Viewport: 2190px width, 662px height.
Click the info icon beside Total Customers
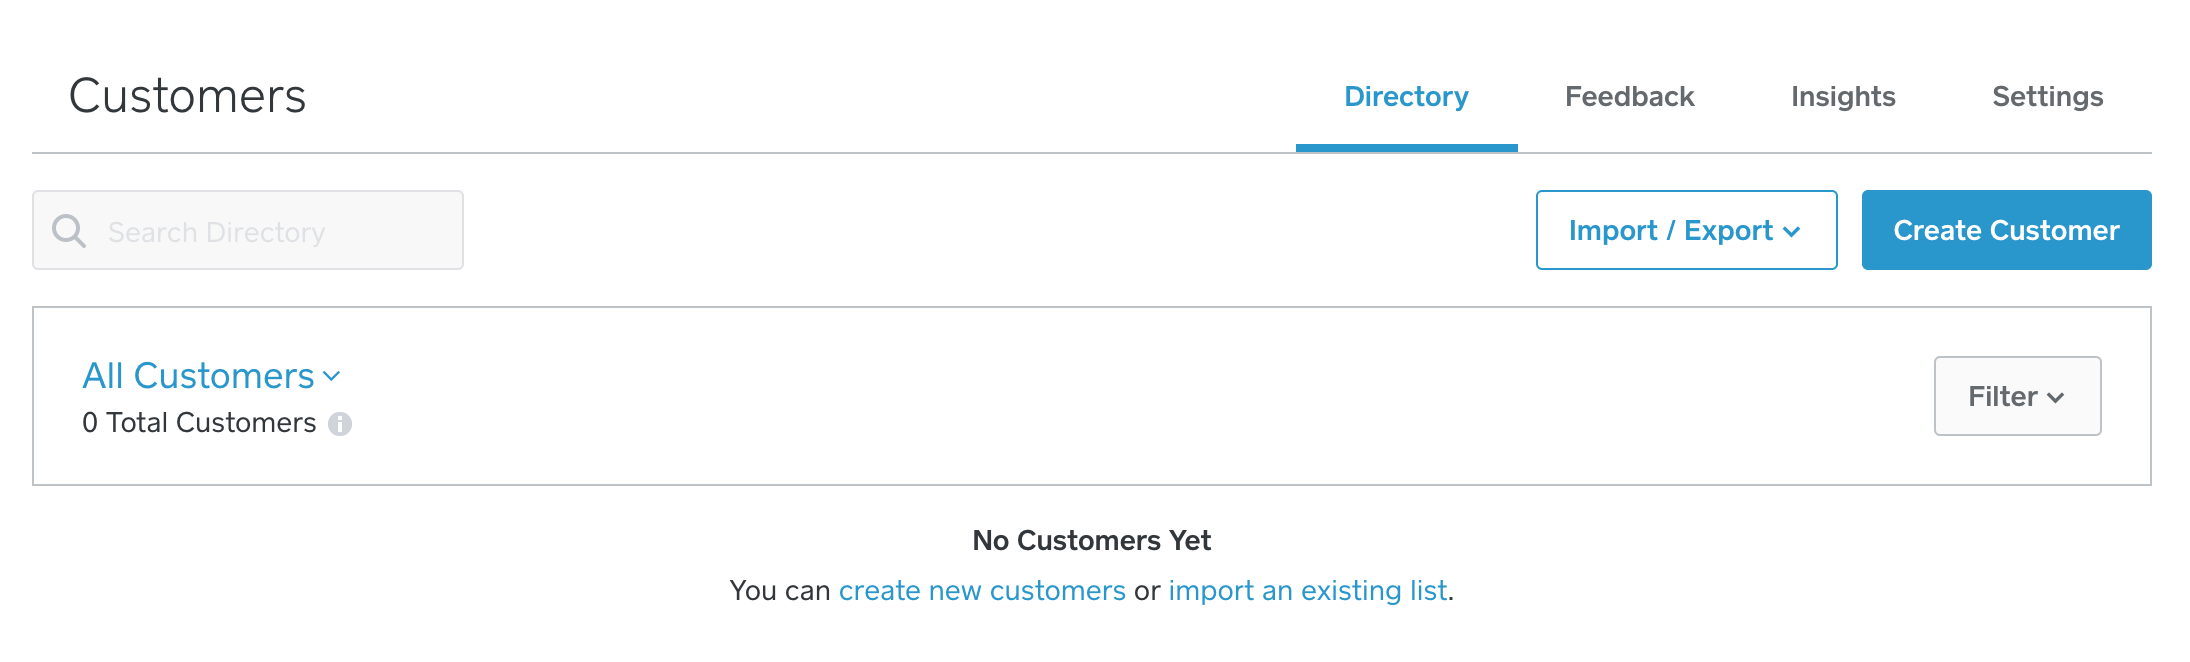[x=340, y=424]
